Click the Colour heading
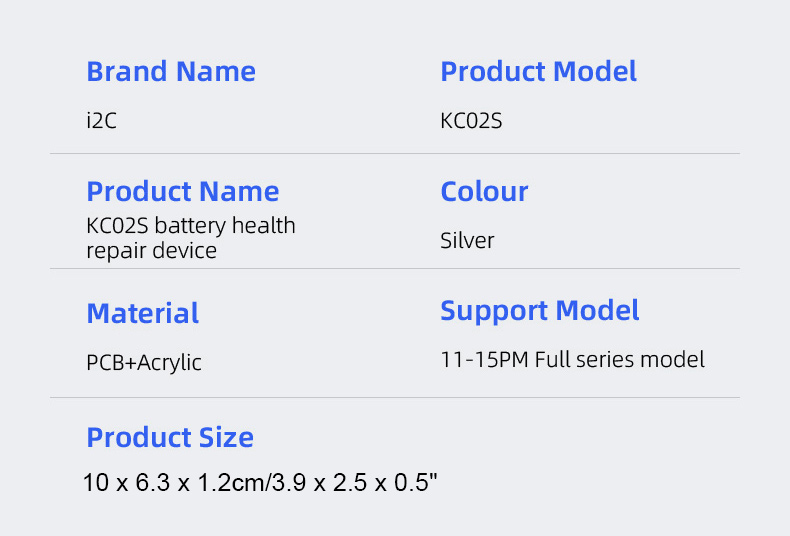 coord(484,191)
